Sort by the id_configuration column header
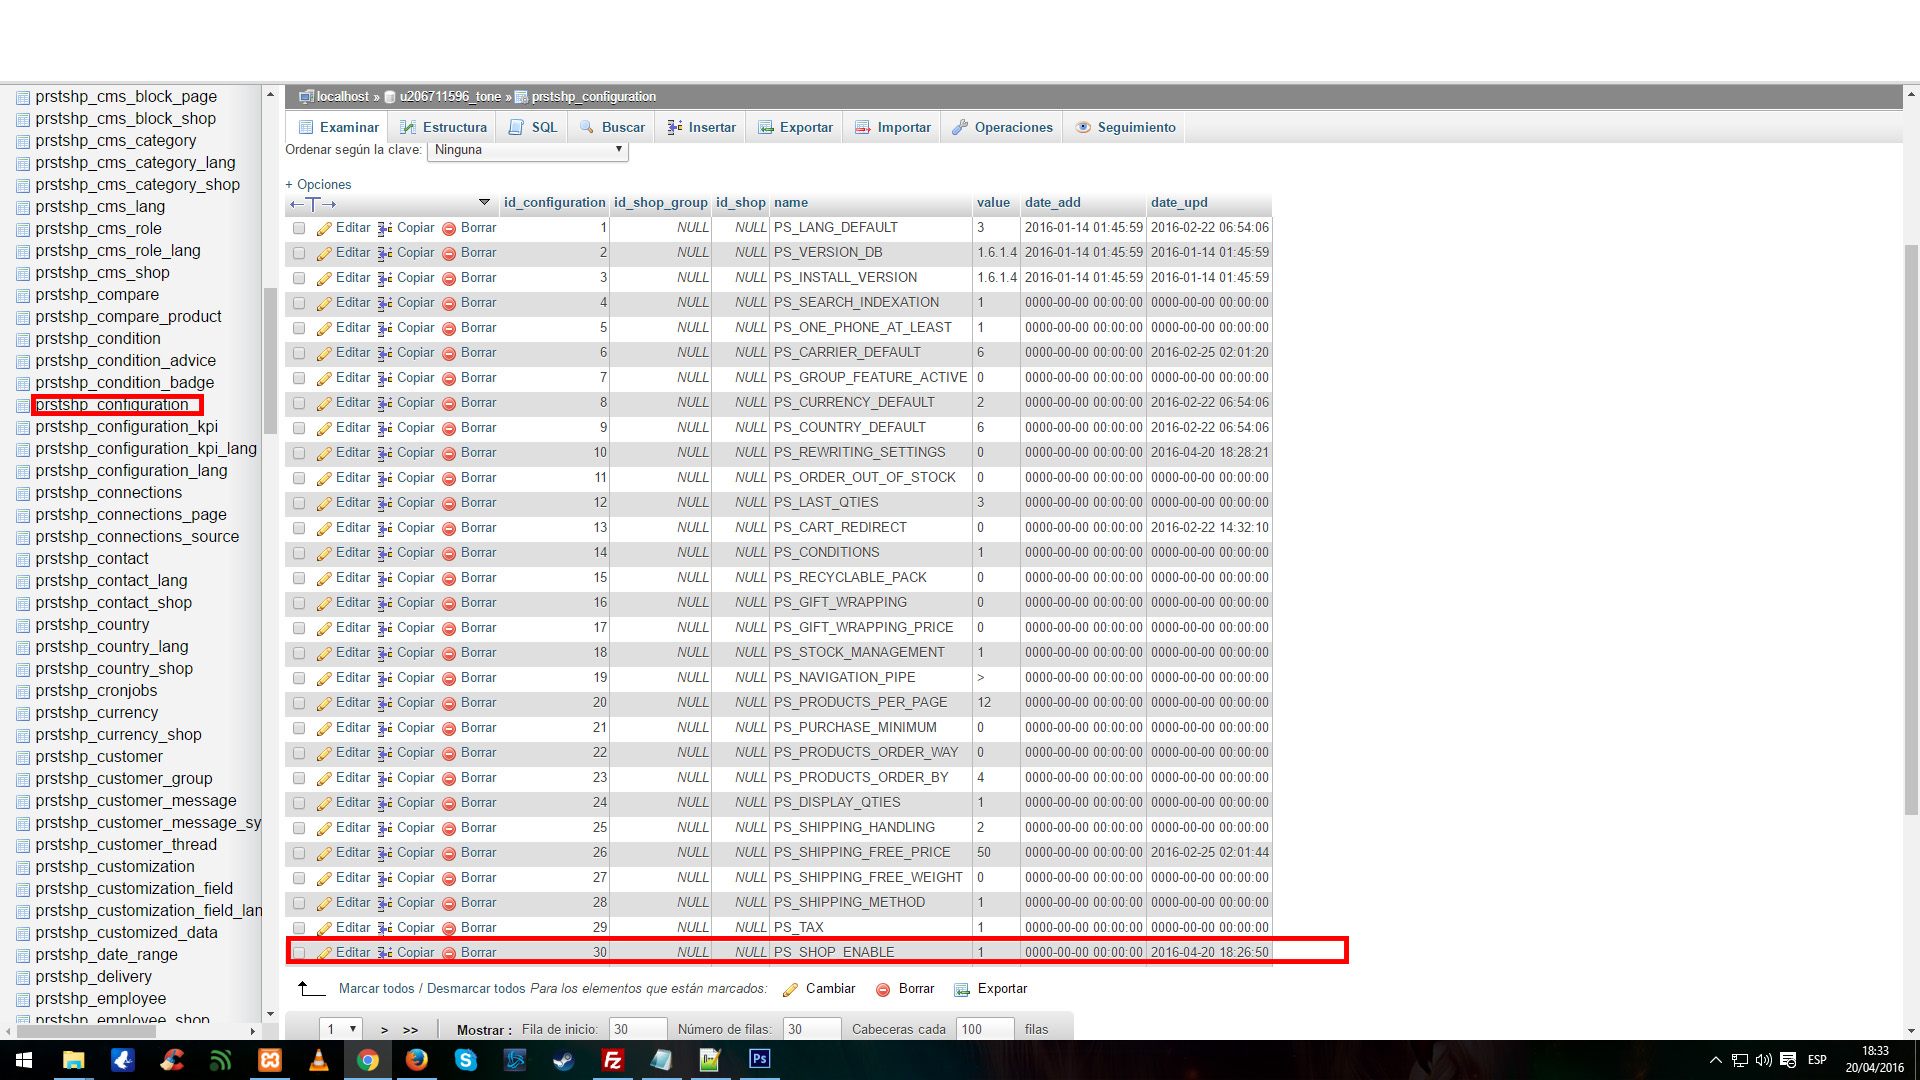Viewport: 1920px width, 1080px height. tap(554, 203)
